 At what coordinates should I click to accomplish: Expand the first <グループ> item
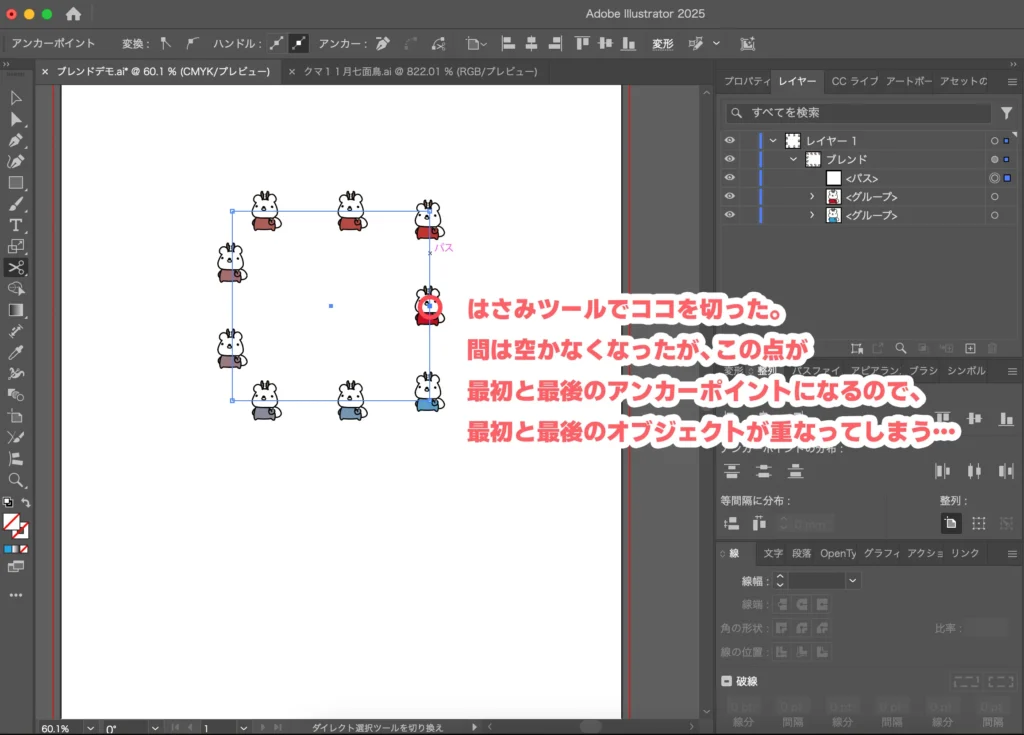pos(812,196)
